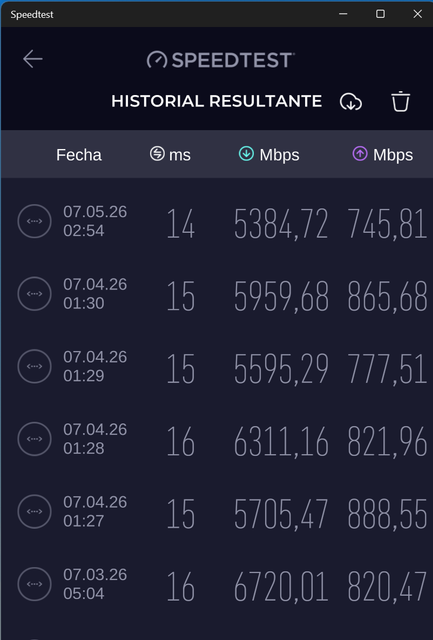
Task: Open the result with download 6311,16
Action: point(216,439)
